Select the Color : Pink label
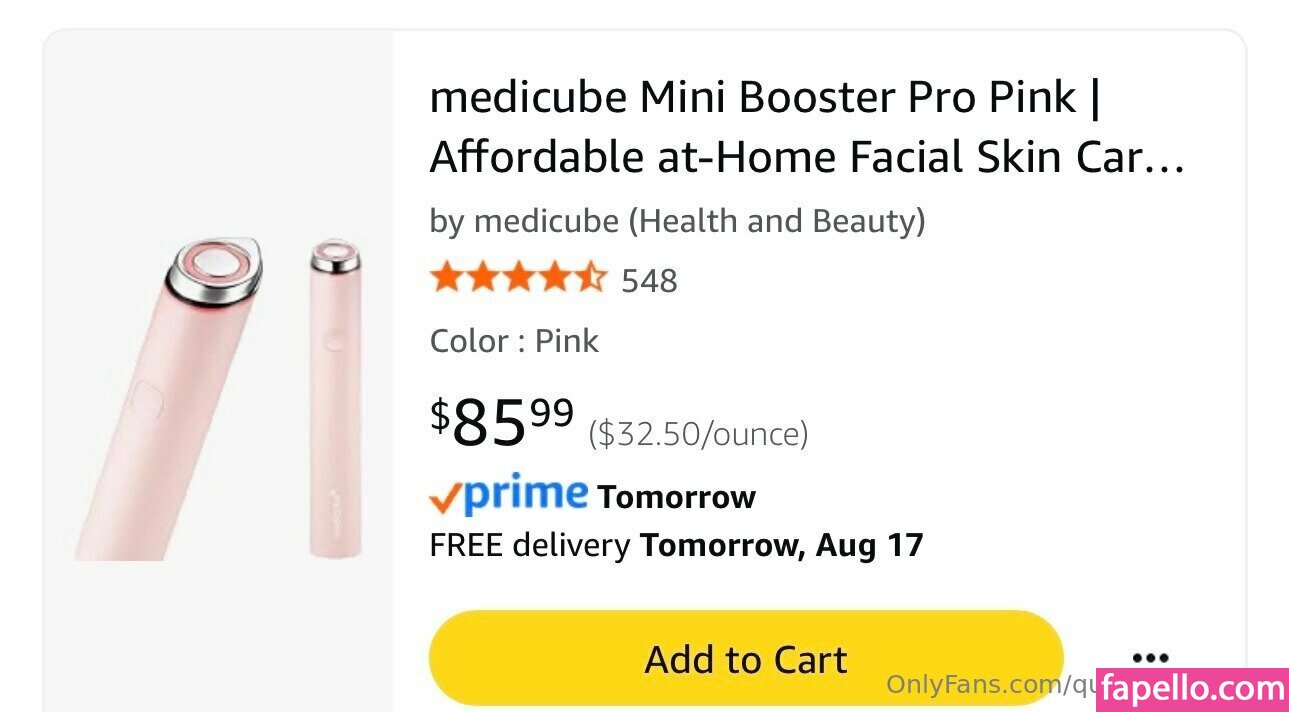 (x=514, y=341)
